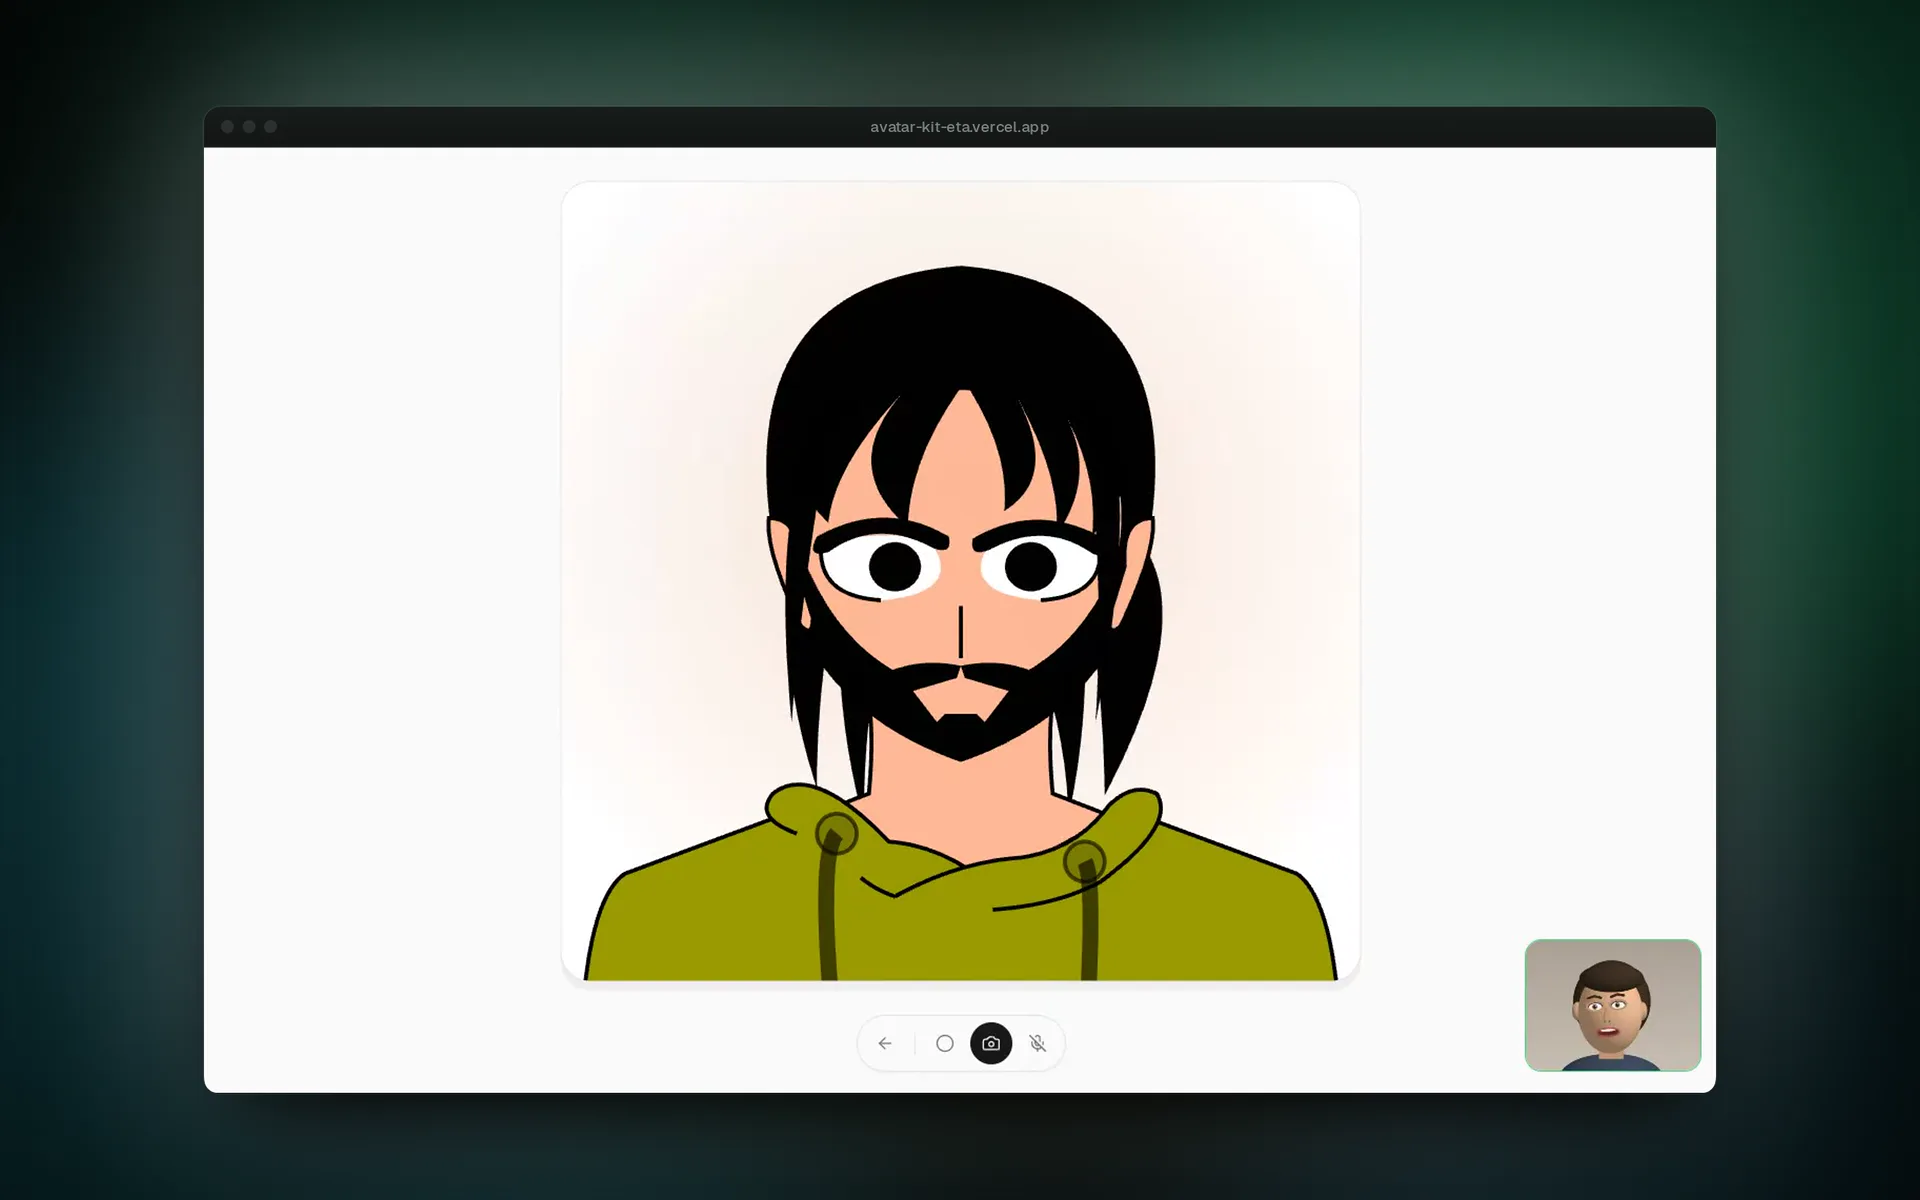
Task: Unmute the crossed-out microphone icon
Action: (1038, 1043)
